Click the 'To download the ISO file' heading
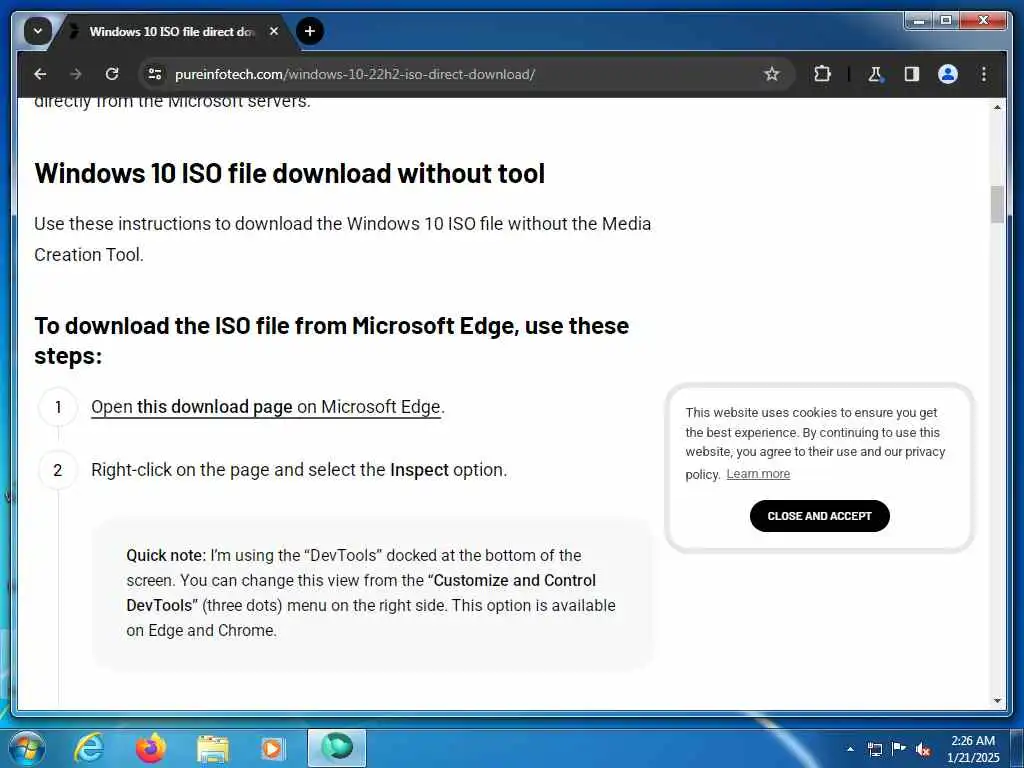This screenshot has height=768, width=1024. [x=331, y=340]
